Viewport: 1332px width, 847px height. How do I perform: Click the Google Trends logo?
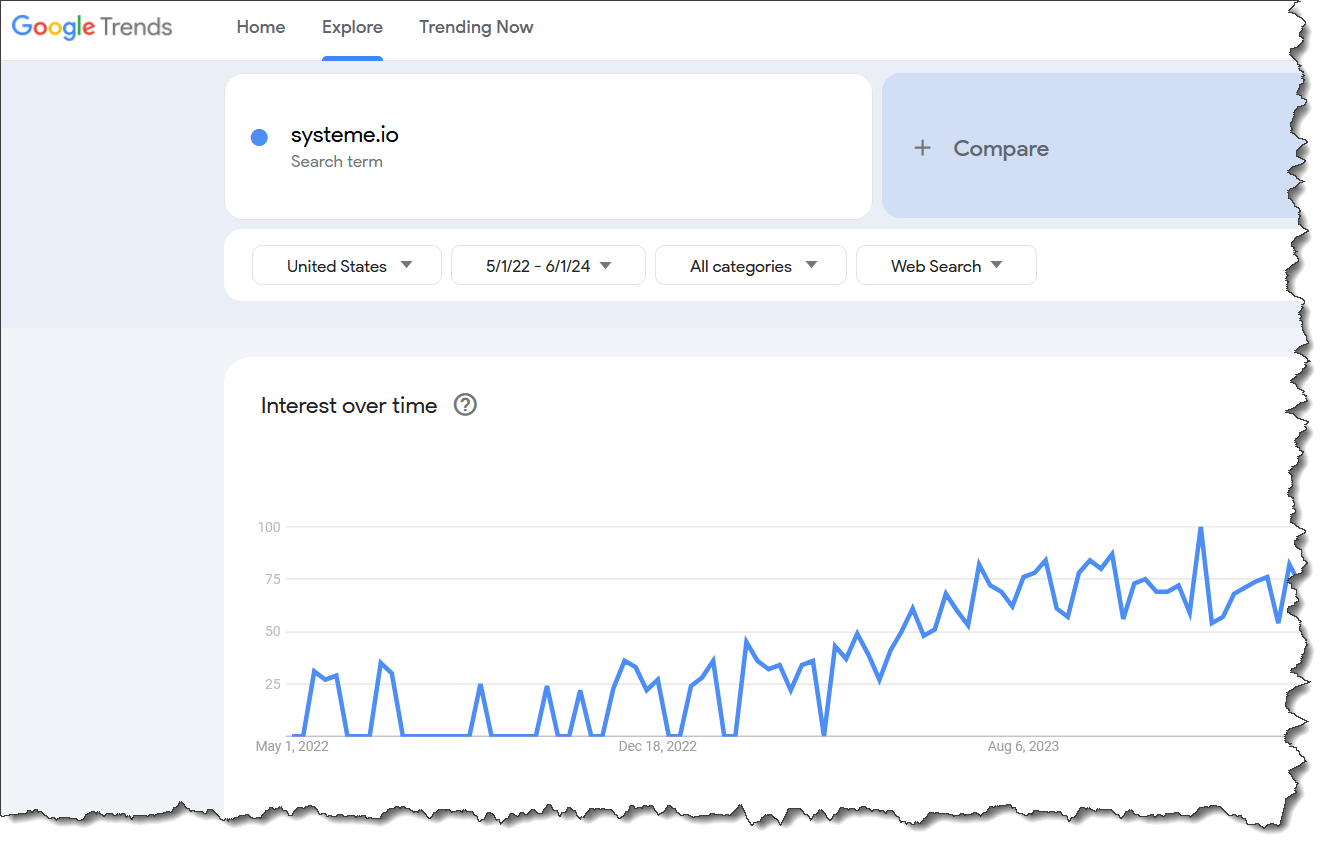(92, 27)
